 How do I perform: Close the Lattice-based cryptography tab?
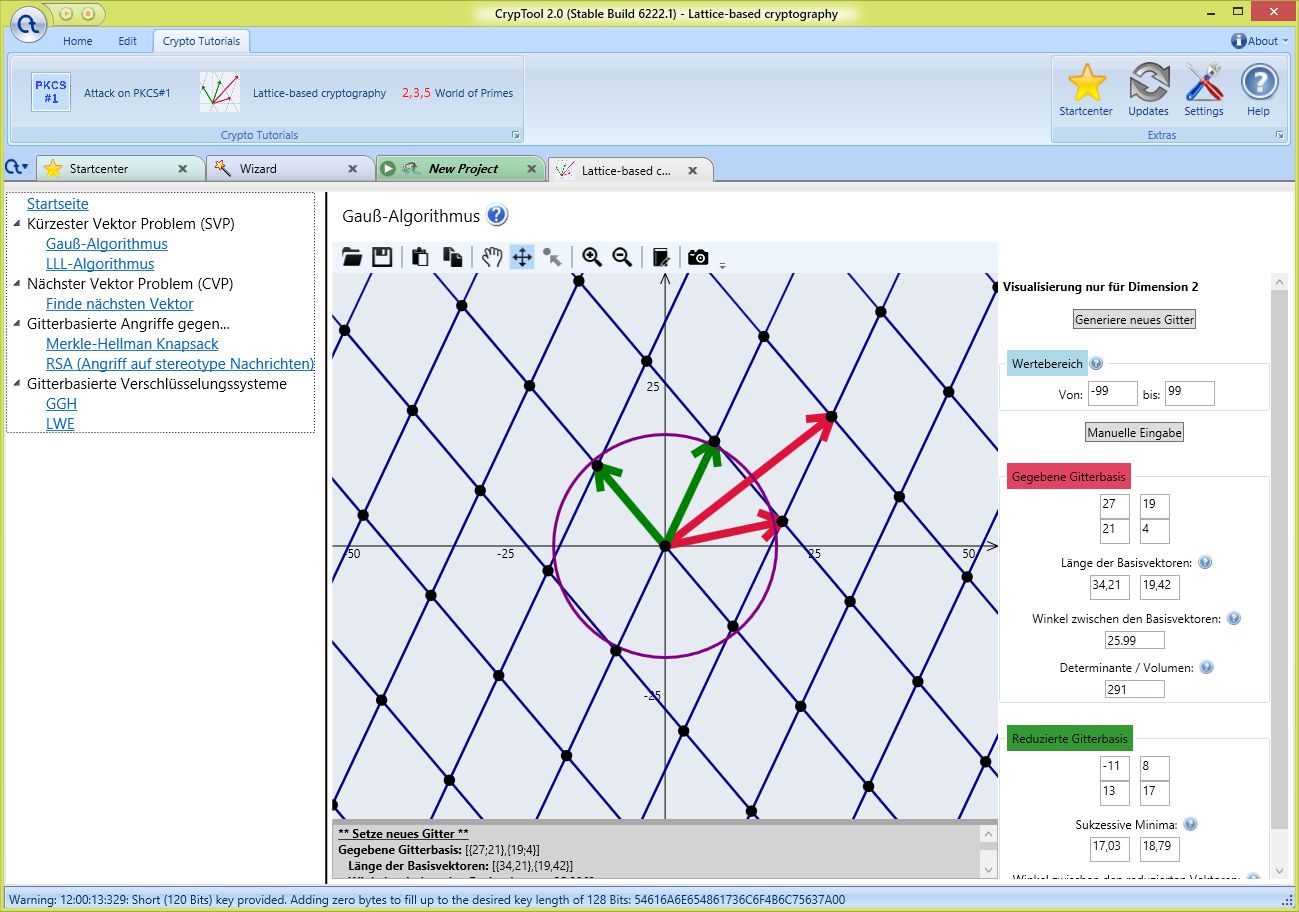tap(693, 170)
